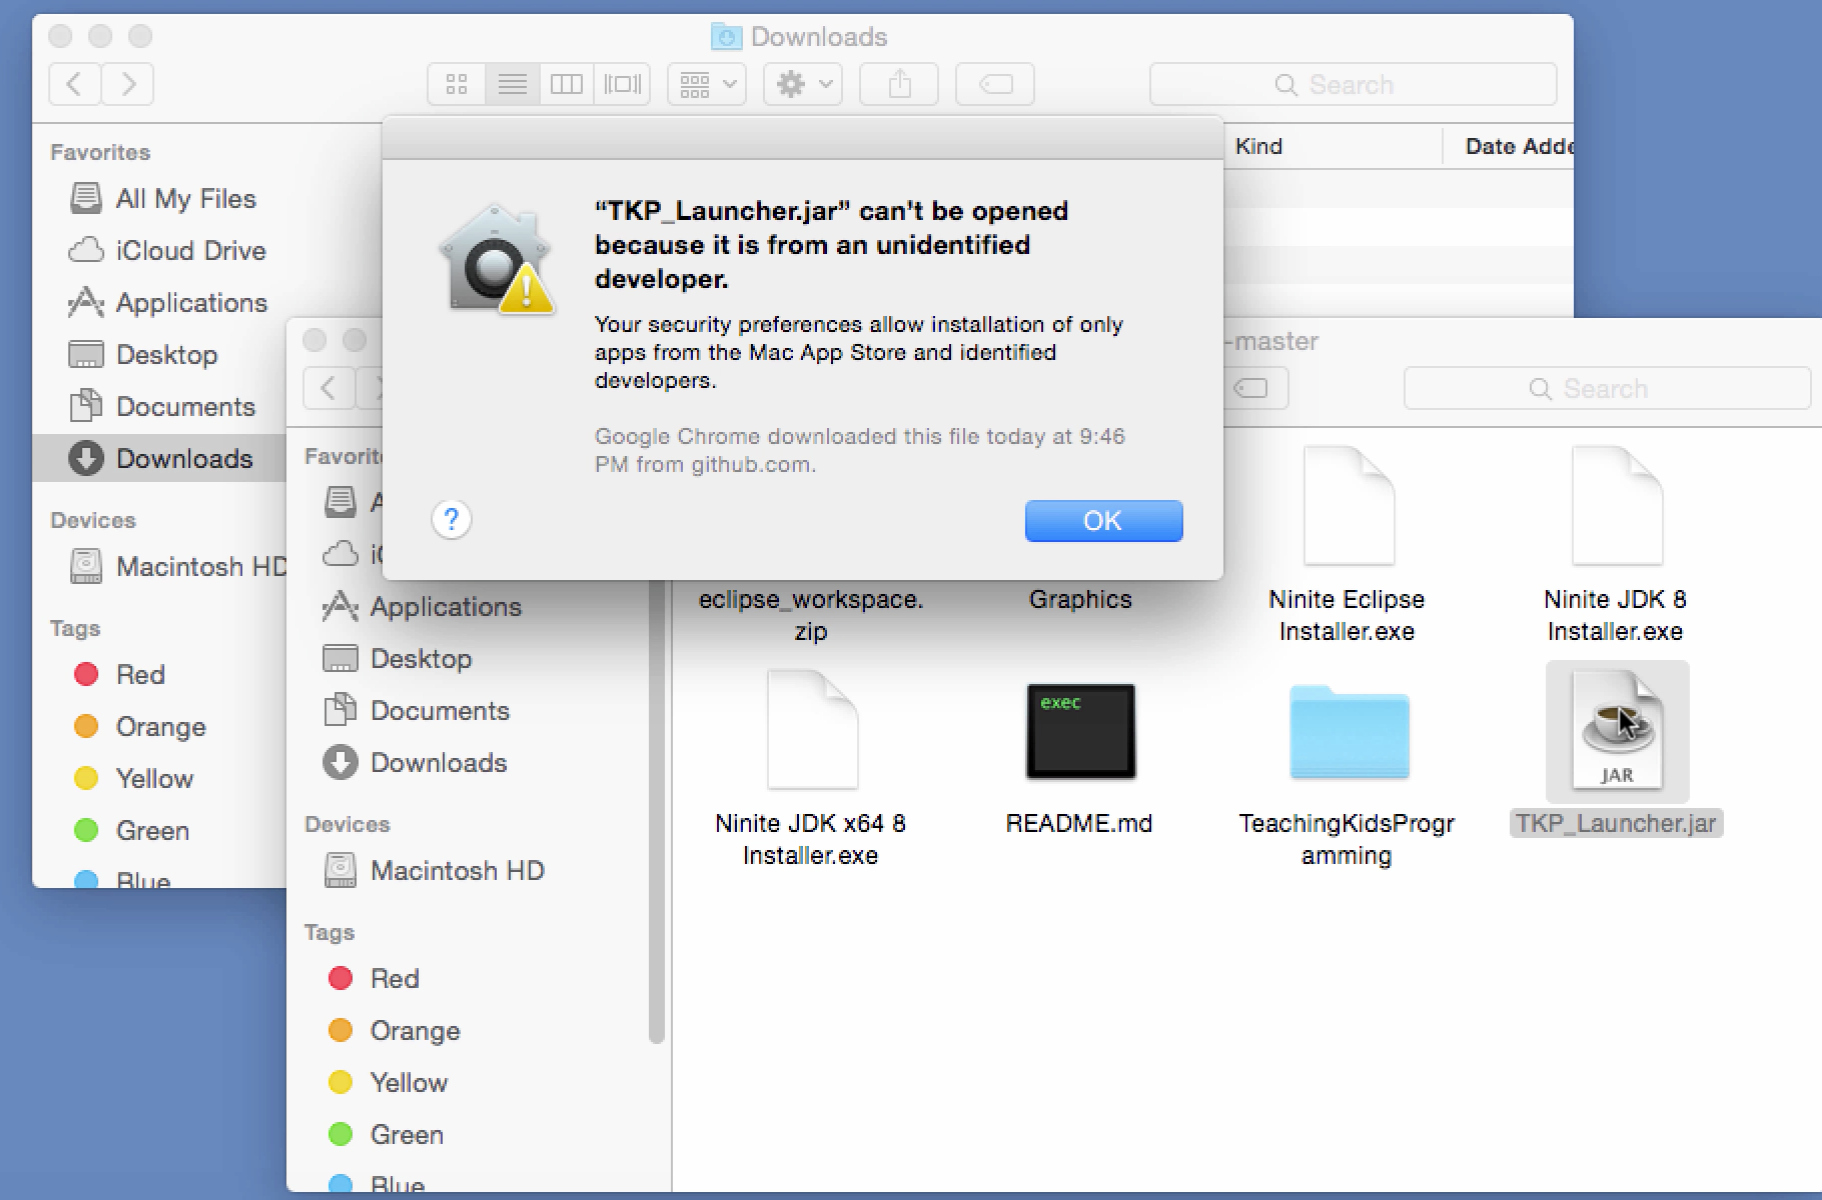The width and height of the screenshot is (1822, 1200).
Task: Select the README.md exec file icon
Action: (x=1080, y=731)
